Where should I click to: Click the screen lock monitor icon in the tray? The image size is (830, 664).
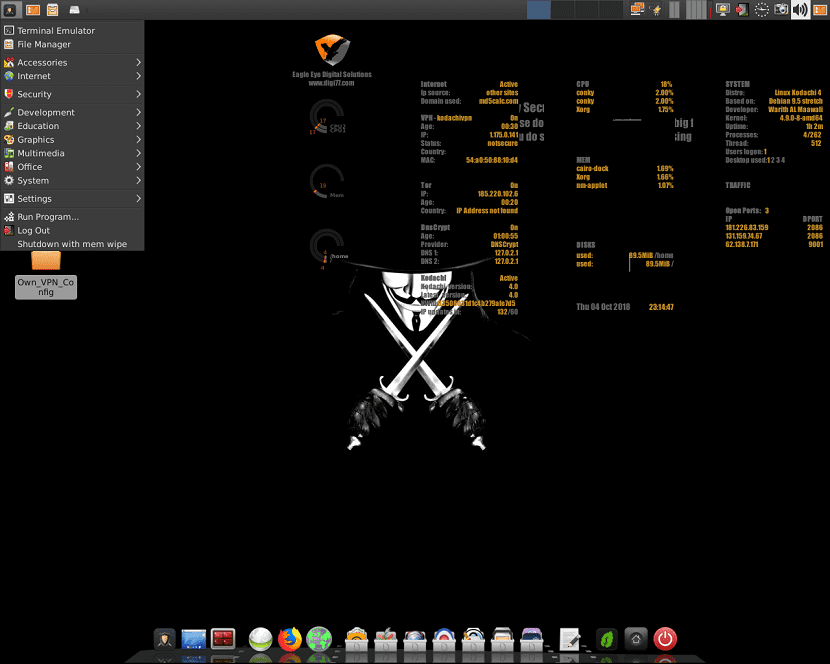pyautogui.click(x=724, y=9)
